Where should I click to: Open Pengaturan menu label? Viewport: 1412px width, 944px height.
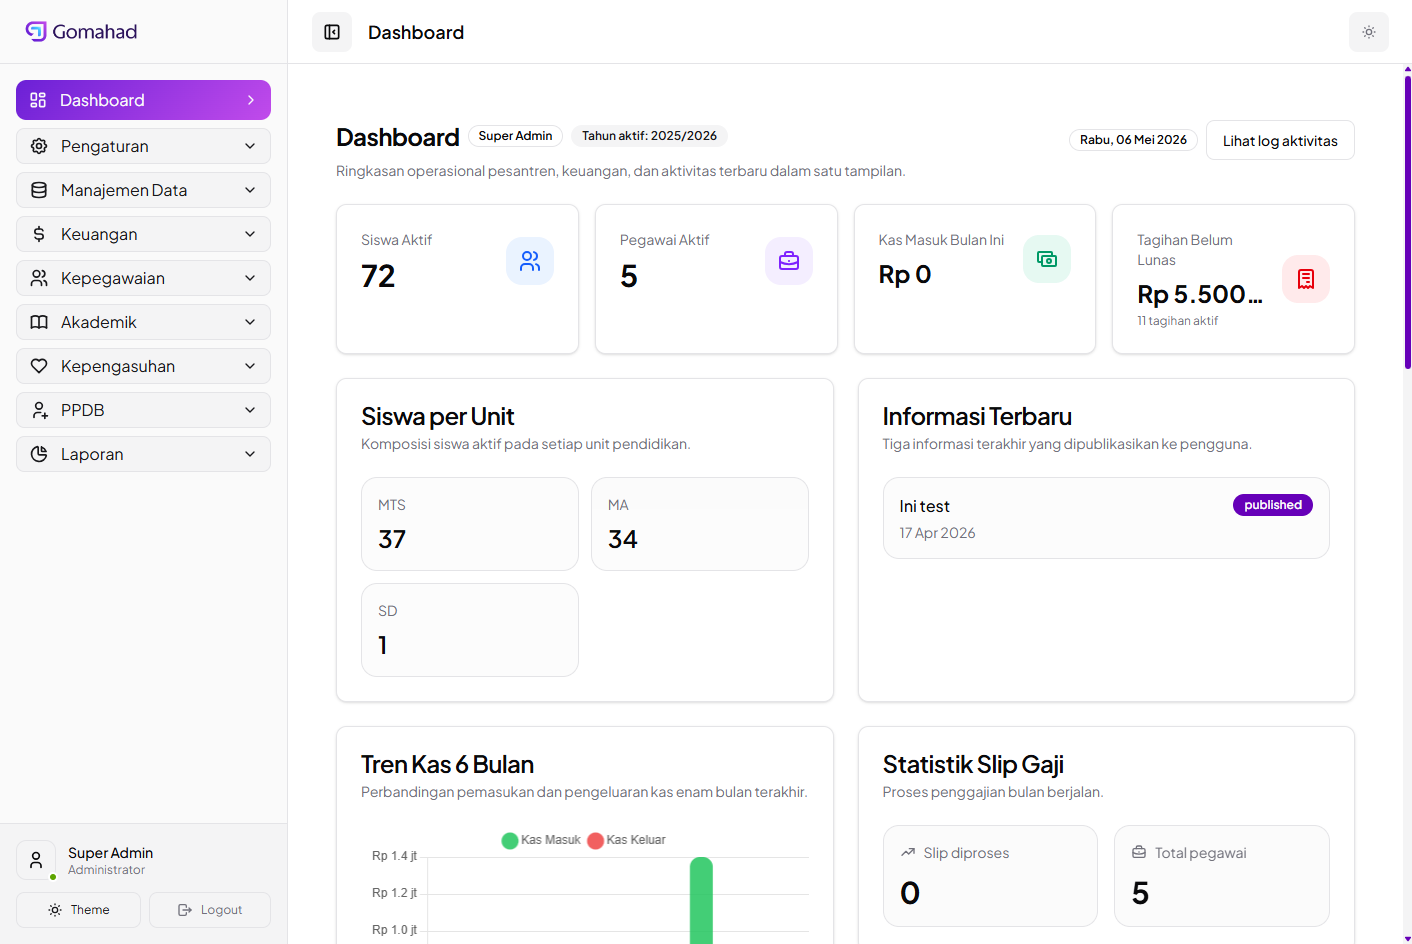pos(105,146)
